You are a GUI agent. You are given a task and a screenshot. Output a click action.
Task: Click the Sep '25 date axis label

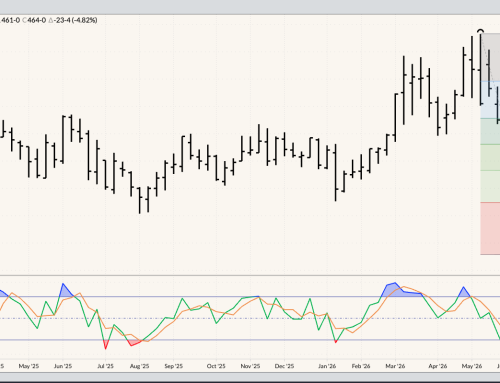174,366
